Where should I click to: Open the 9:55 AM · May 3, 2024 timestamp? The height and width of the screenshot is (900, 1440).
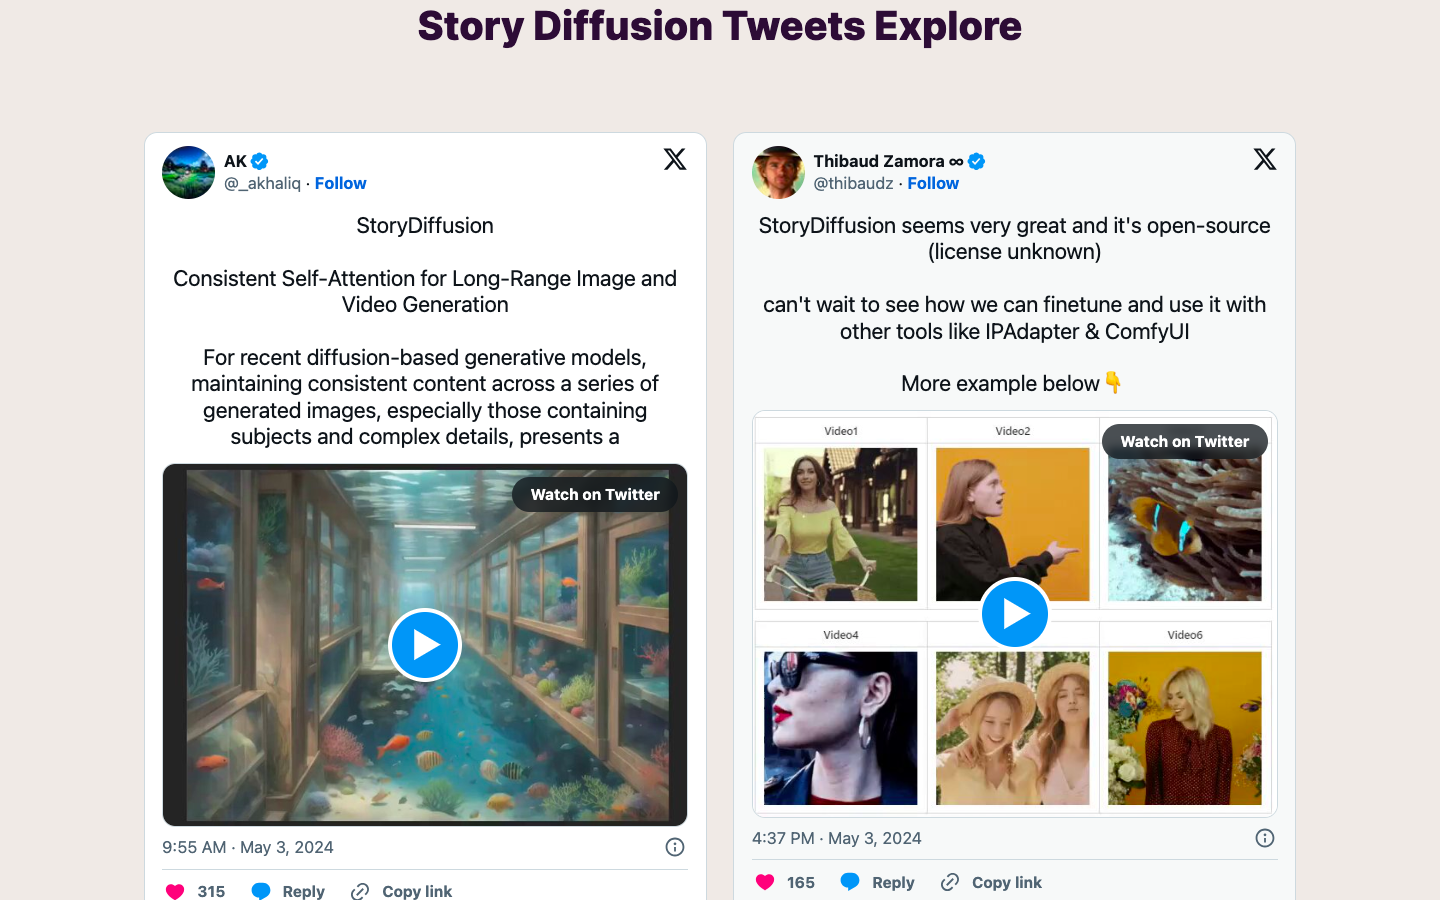(248, 847)
